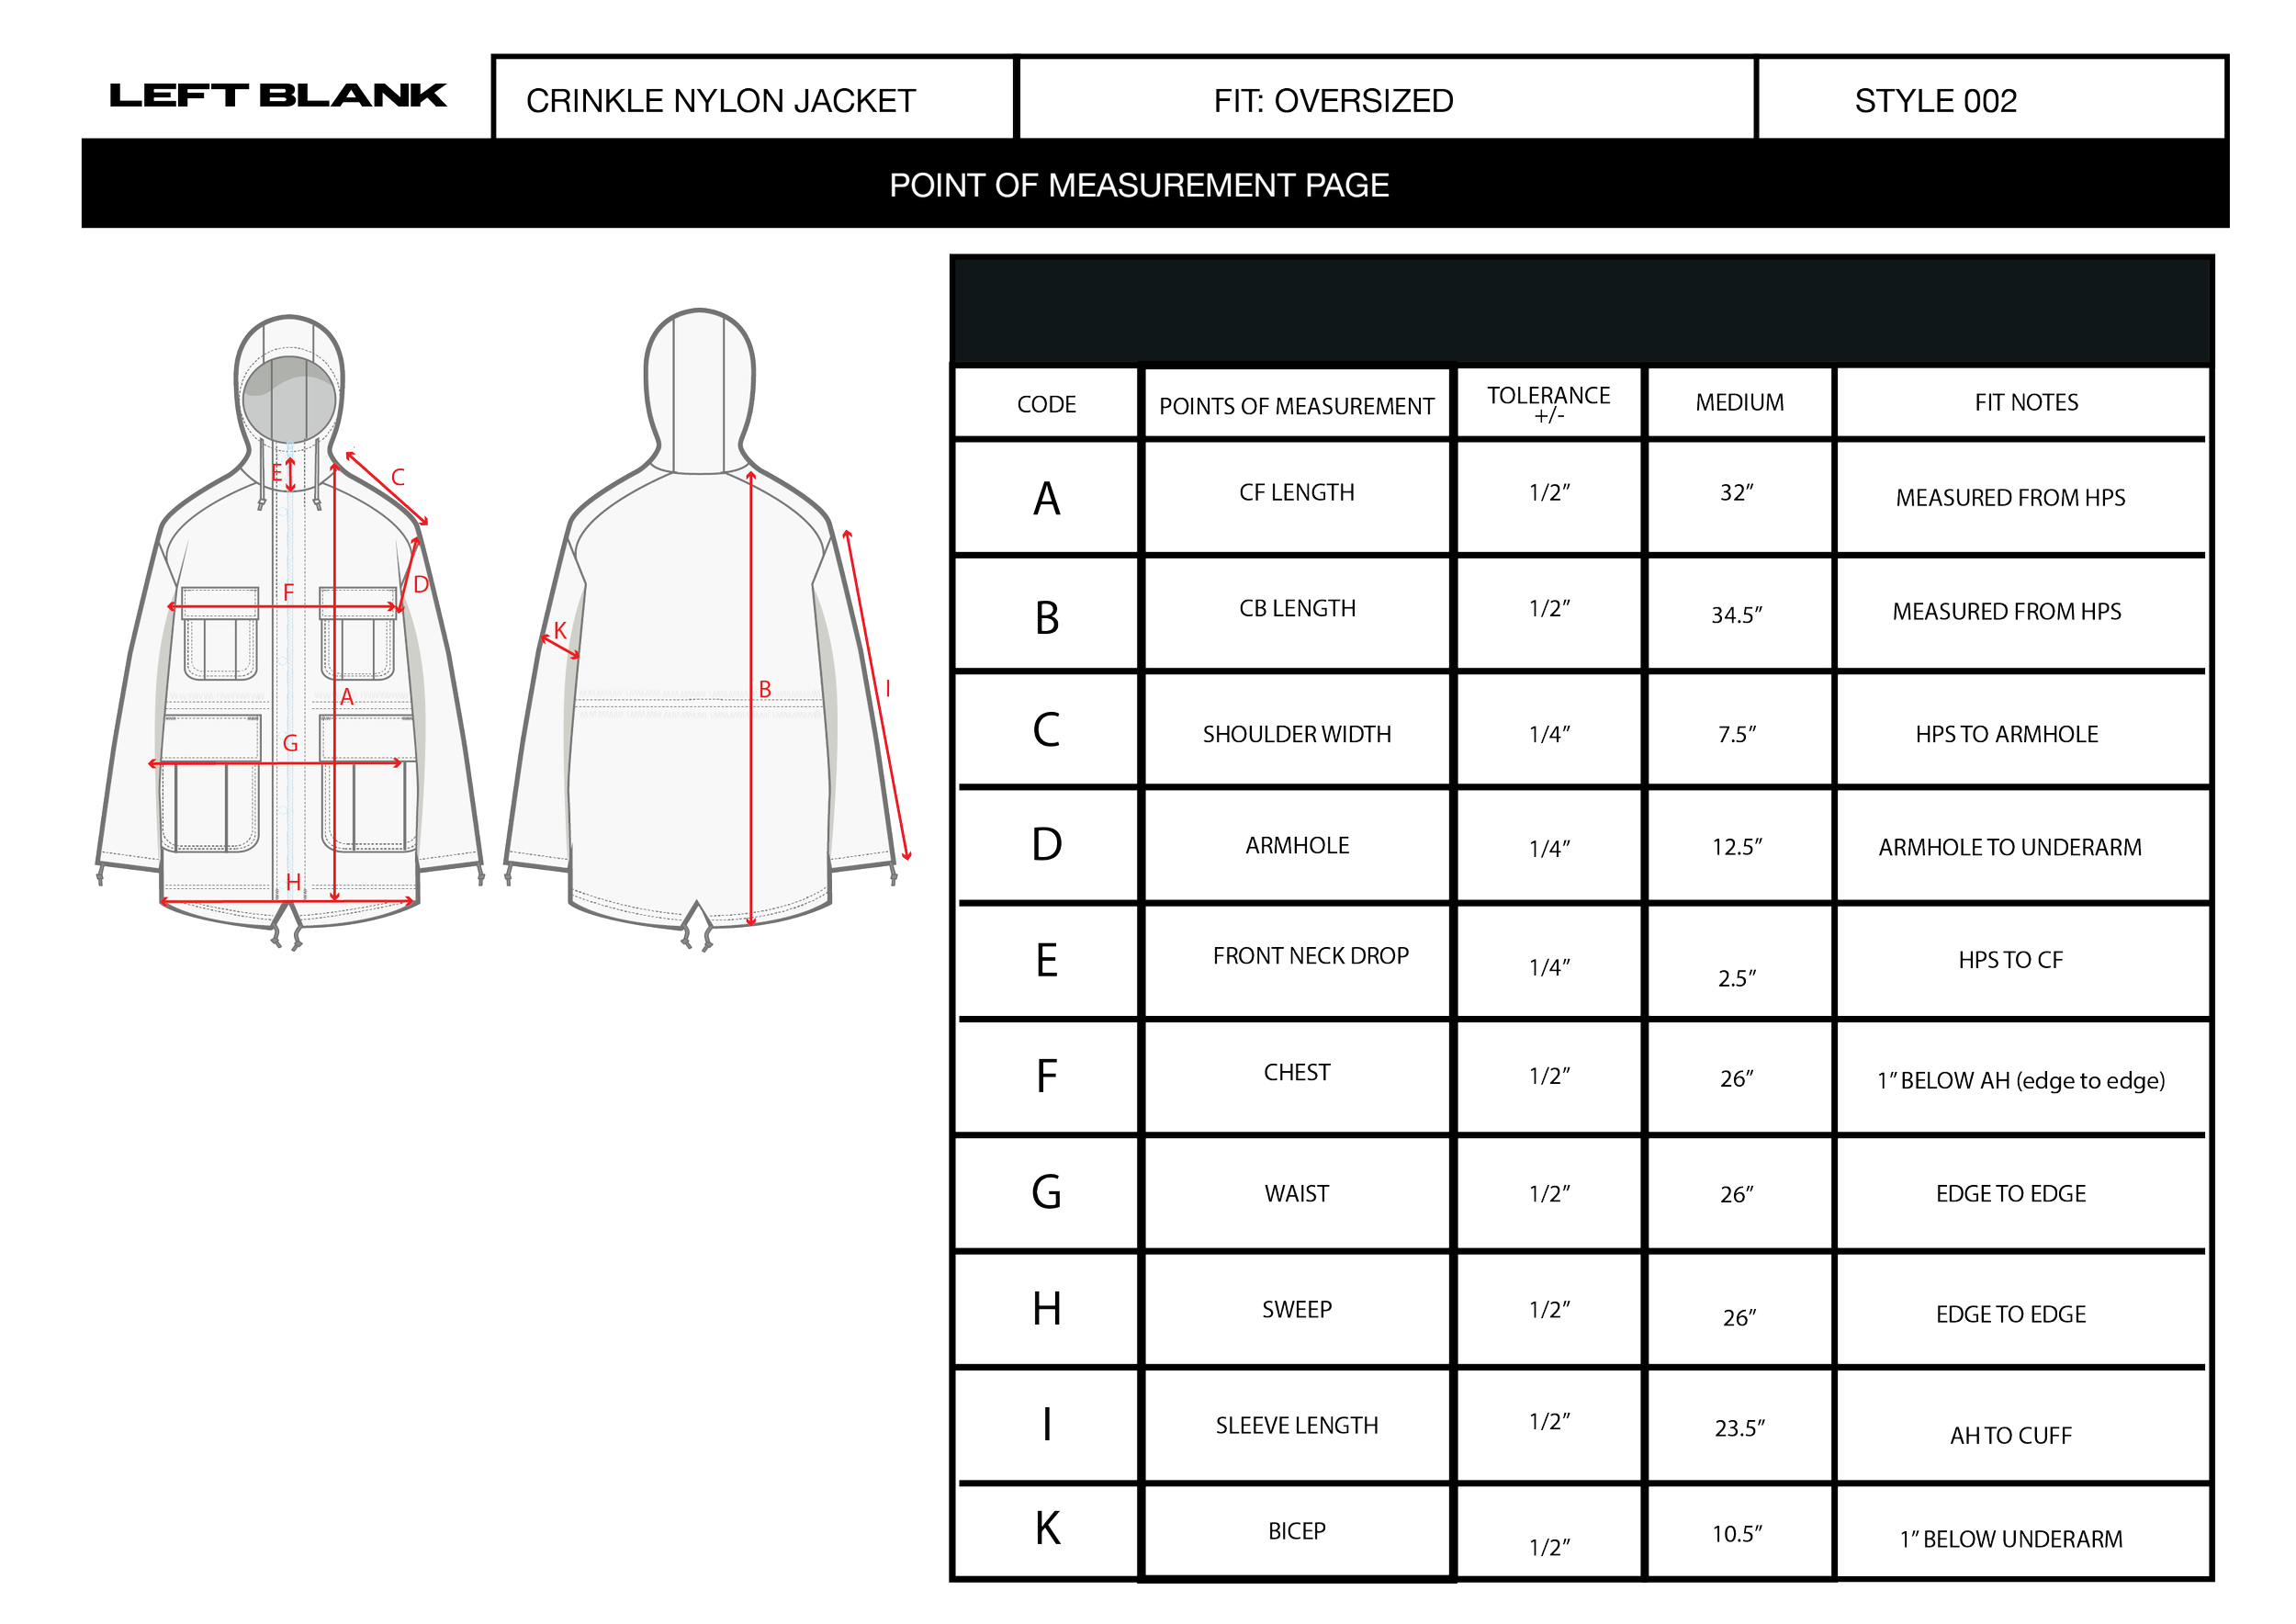Screen dimensions: 2296x1624
Task: Click the BICEP measurement cell
Action: 1296,1531
